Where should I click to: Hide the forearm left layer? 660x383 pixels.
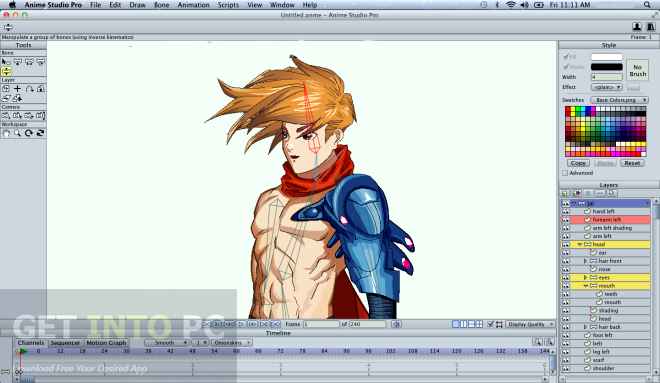[565, 220]
